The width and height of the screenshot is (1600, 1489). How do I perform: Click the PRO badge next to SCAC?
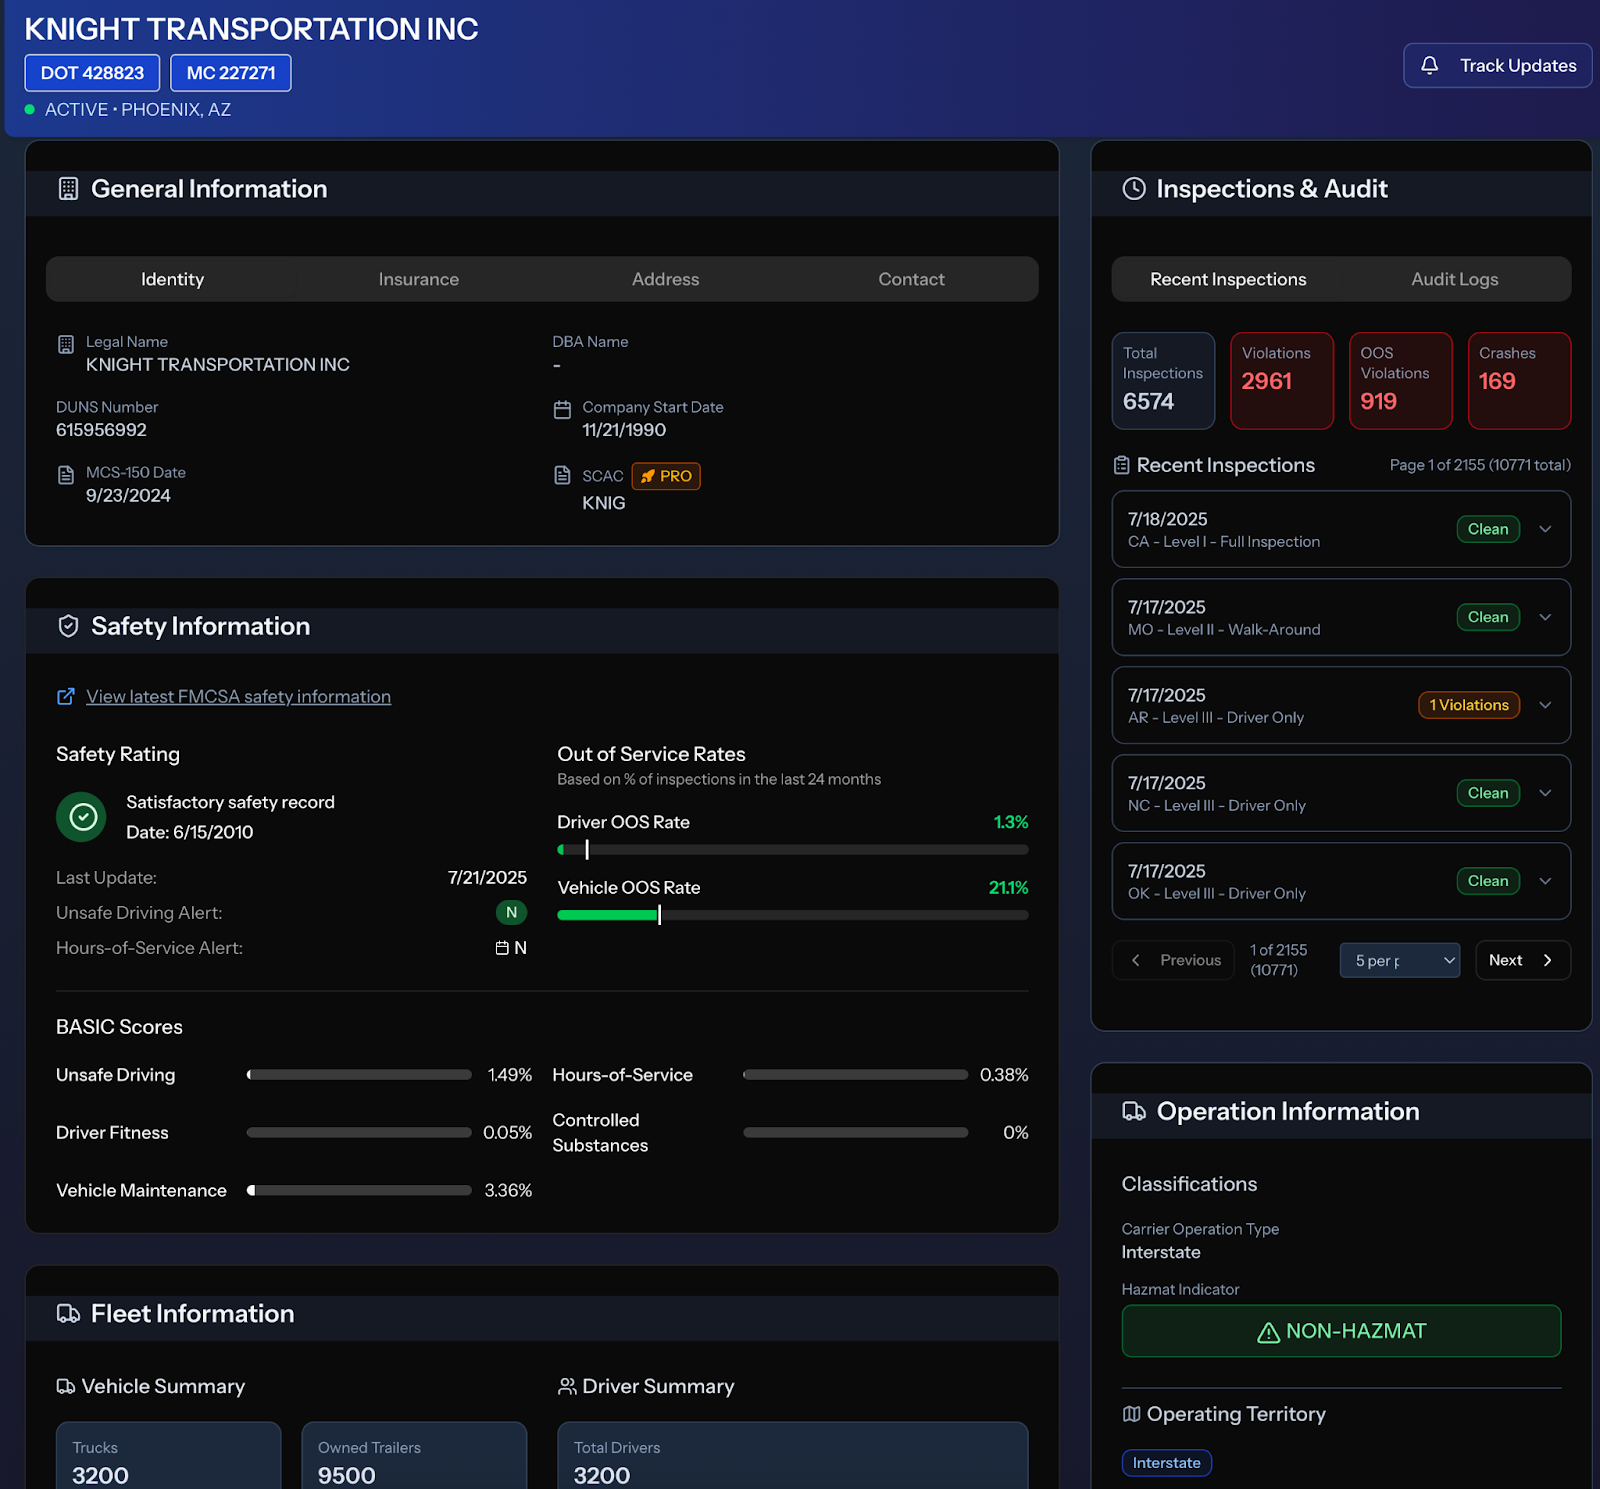[x=666, y=476]
